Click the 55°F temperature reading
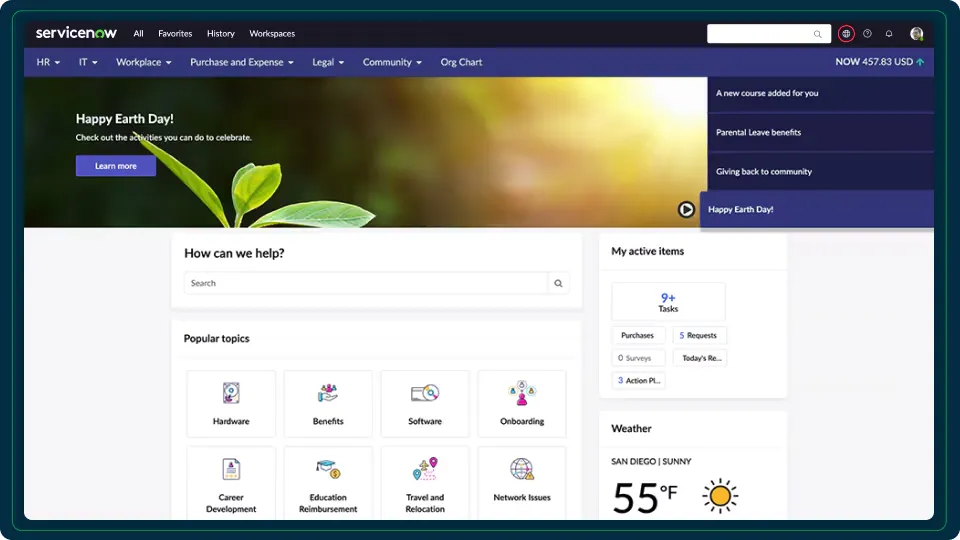 (645, 497)
